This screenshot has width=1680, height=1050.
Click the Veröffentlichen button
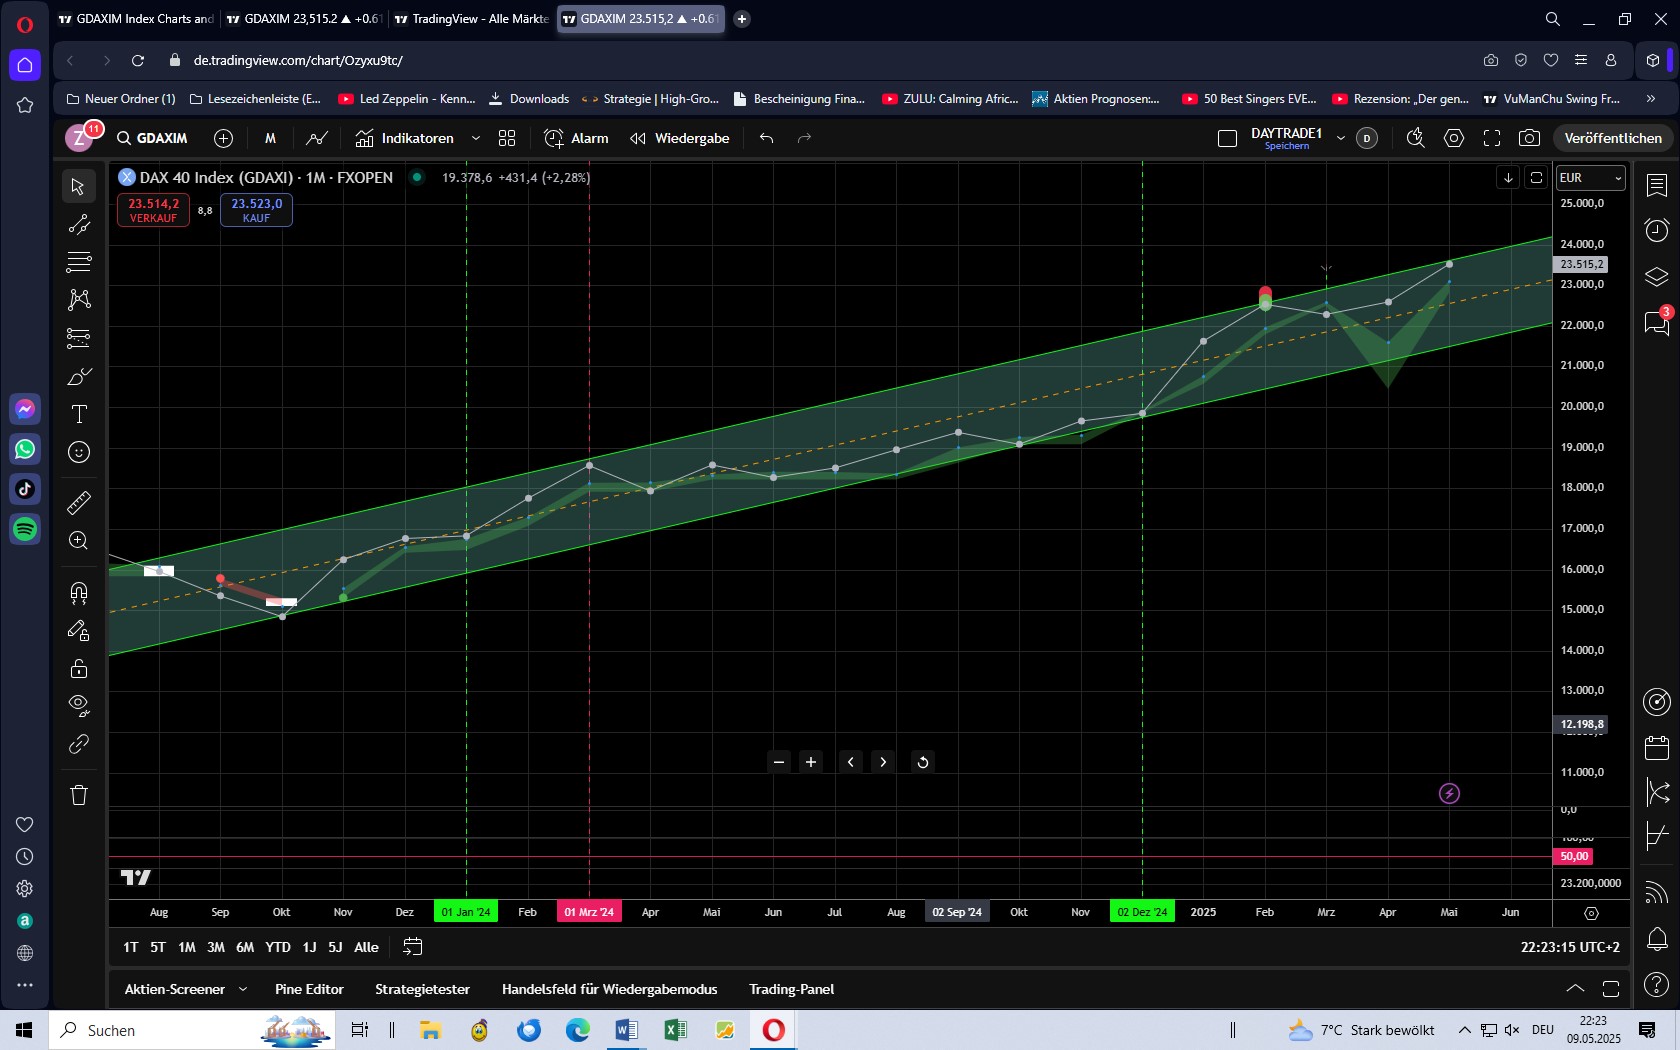click(x=1612, y=138)
